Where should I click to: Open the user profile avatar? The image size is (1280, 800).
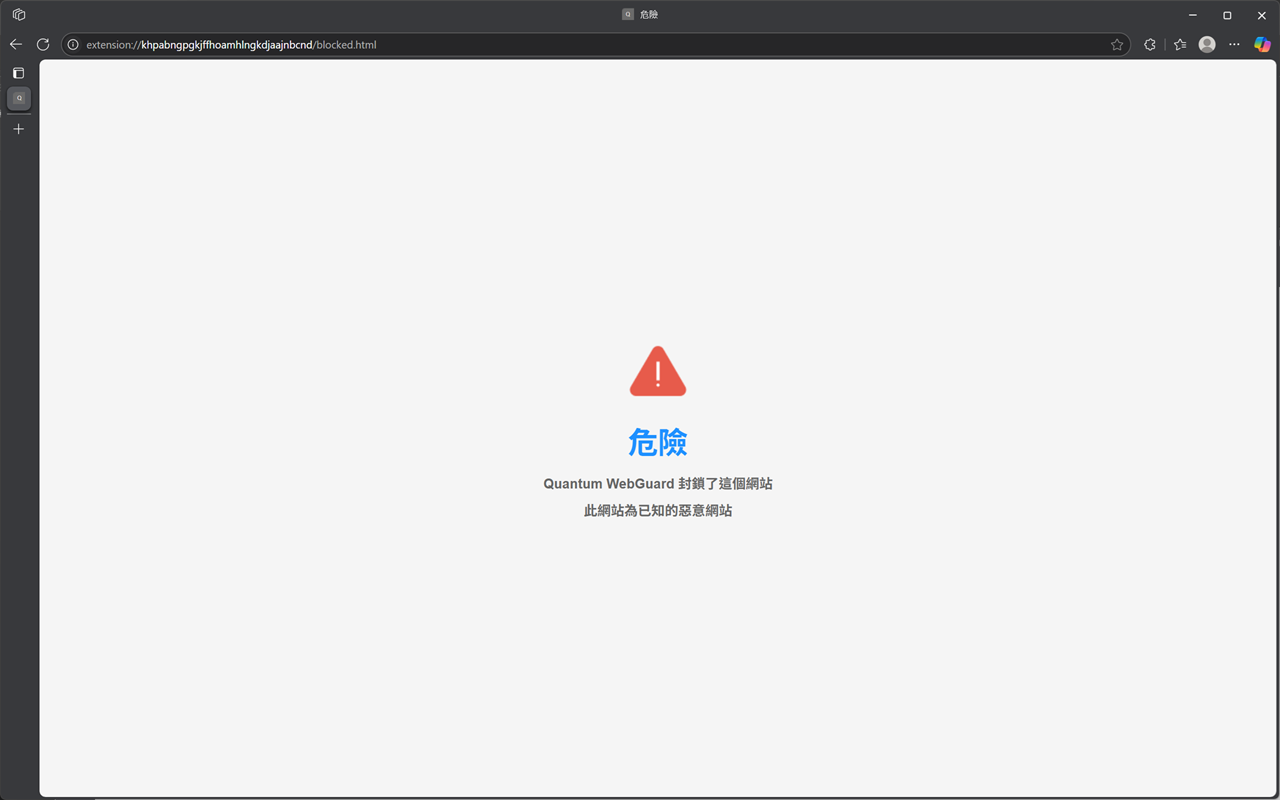1207,44
